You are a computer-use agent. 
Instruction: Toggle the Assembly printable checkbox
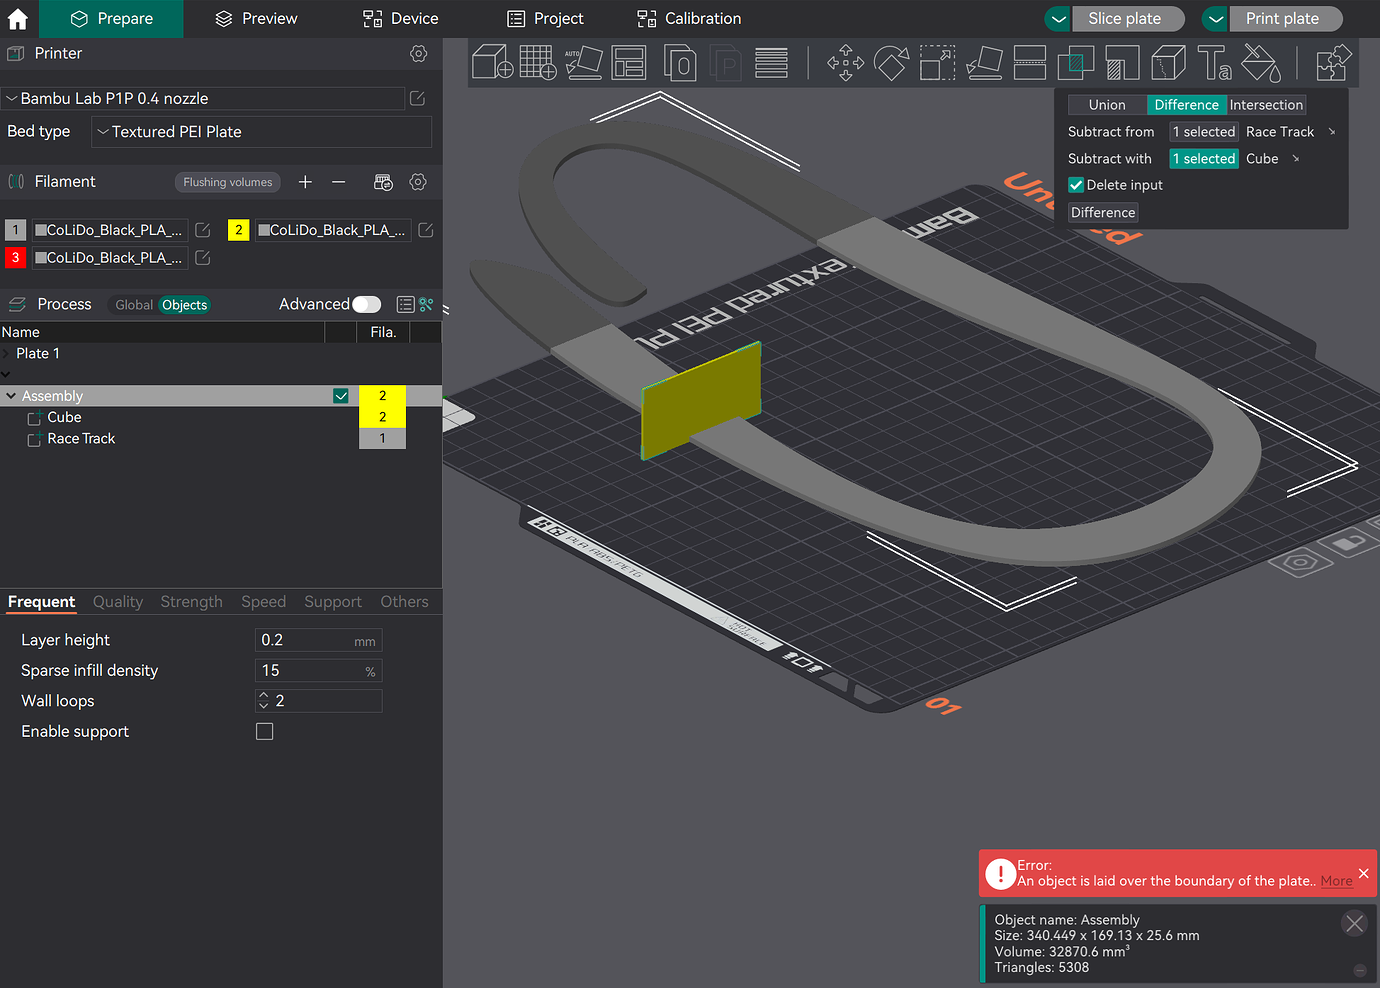pyautogui.click(x=341, y=396)
